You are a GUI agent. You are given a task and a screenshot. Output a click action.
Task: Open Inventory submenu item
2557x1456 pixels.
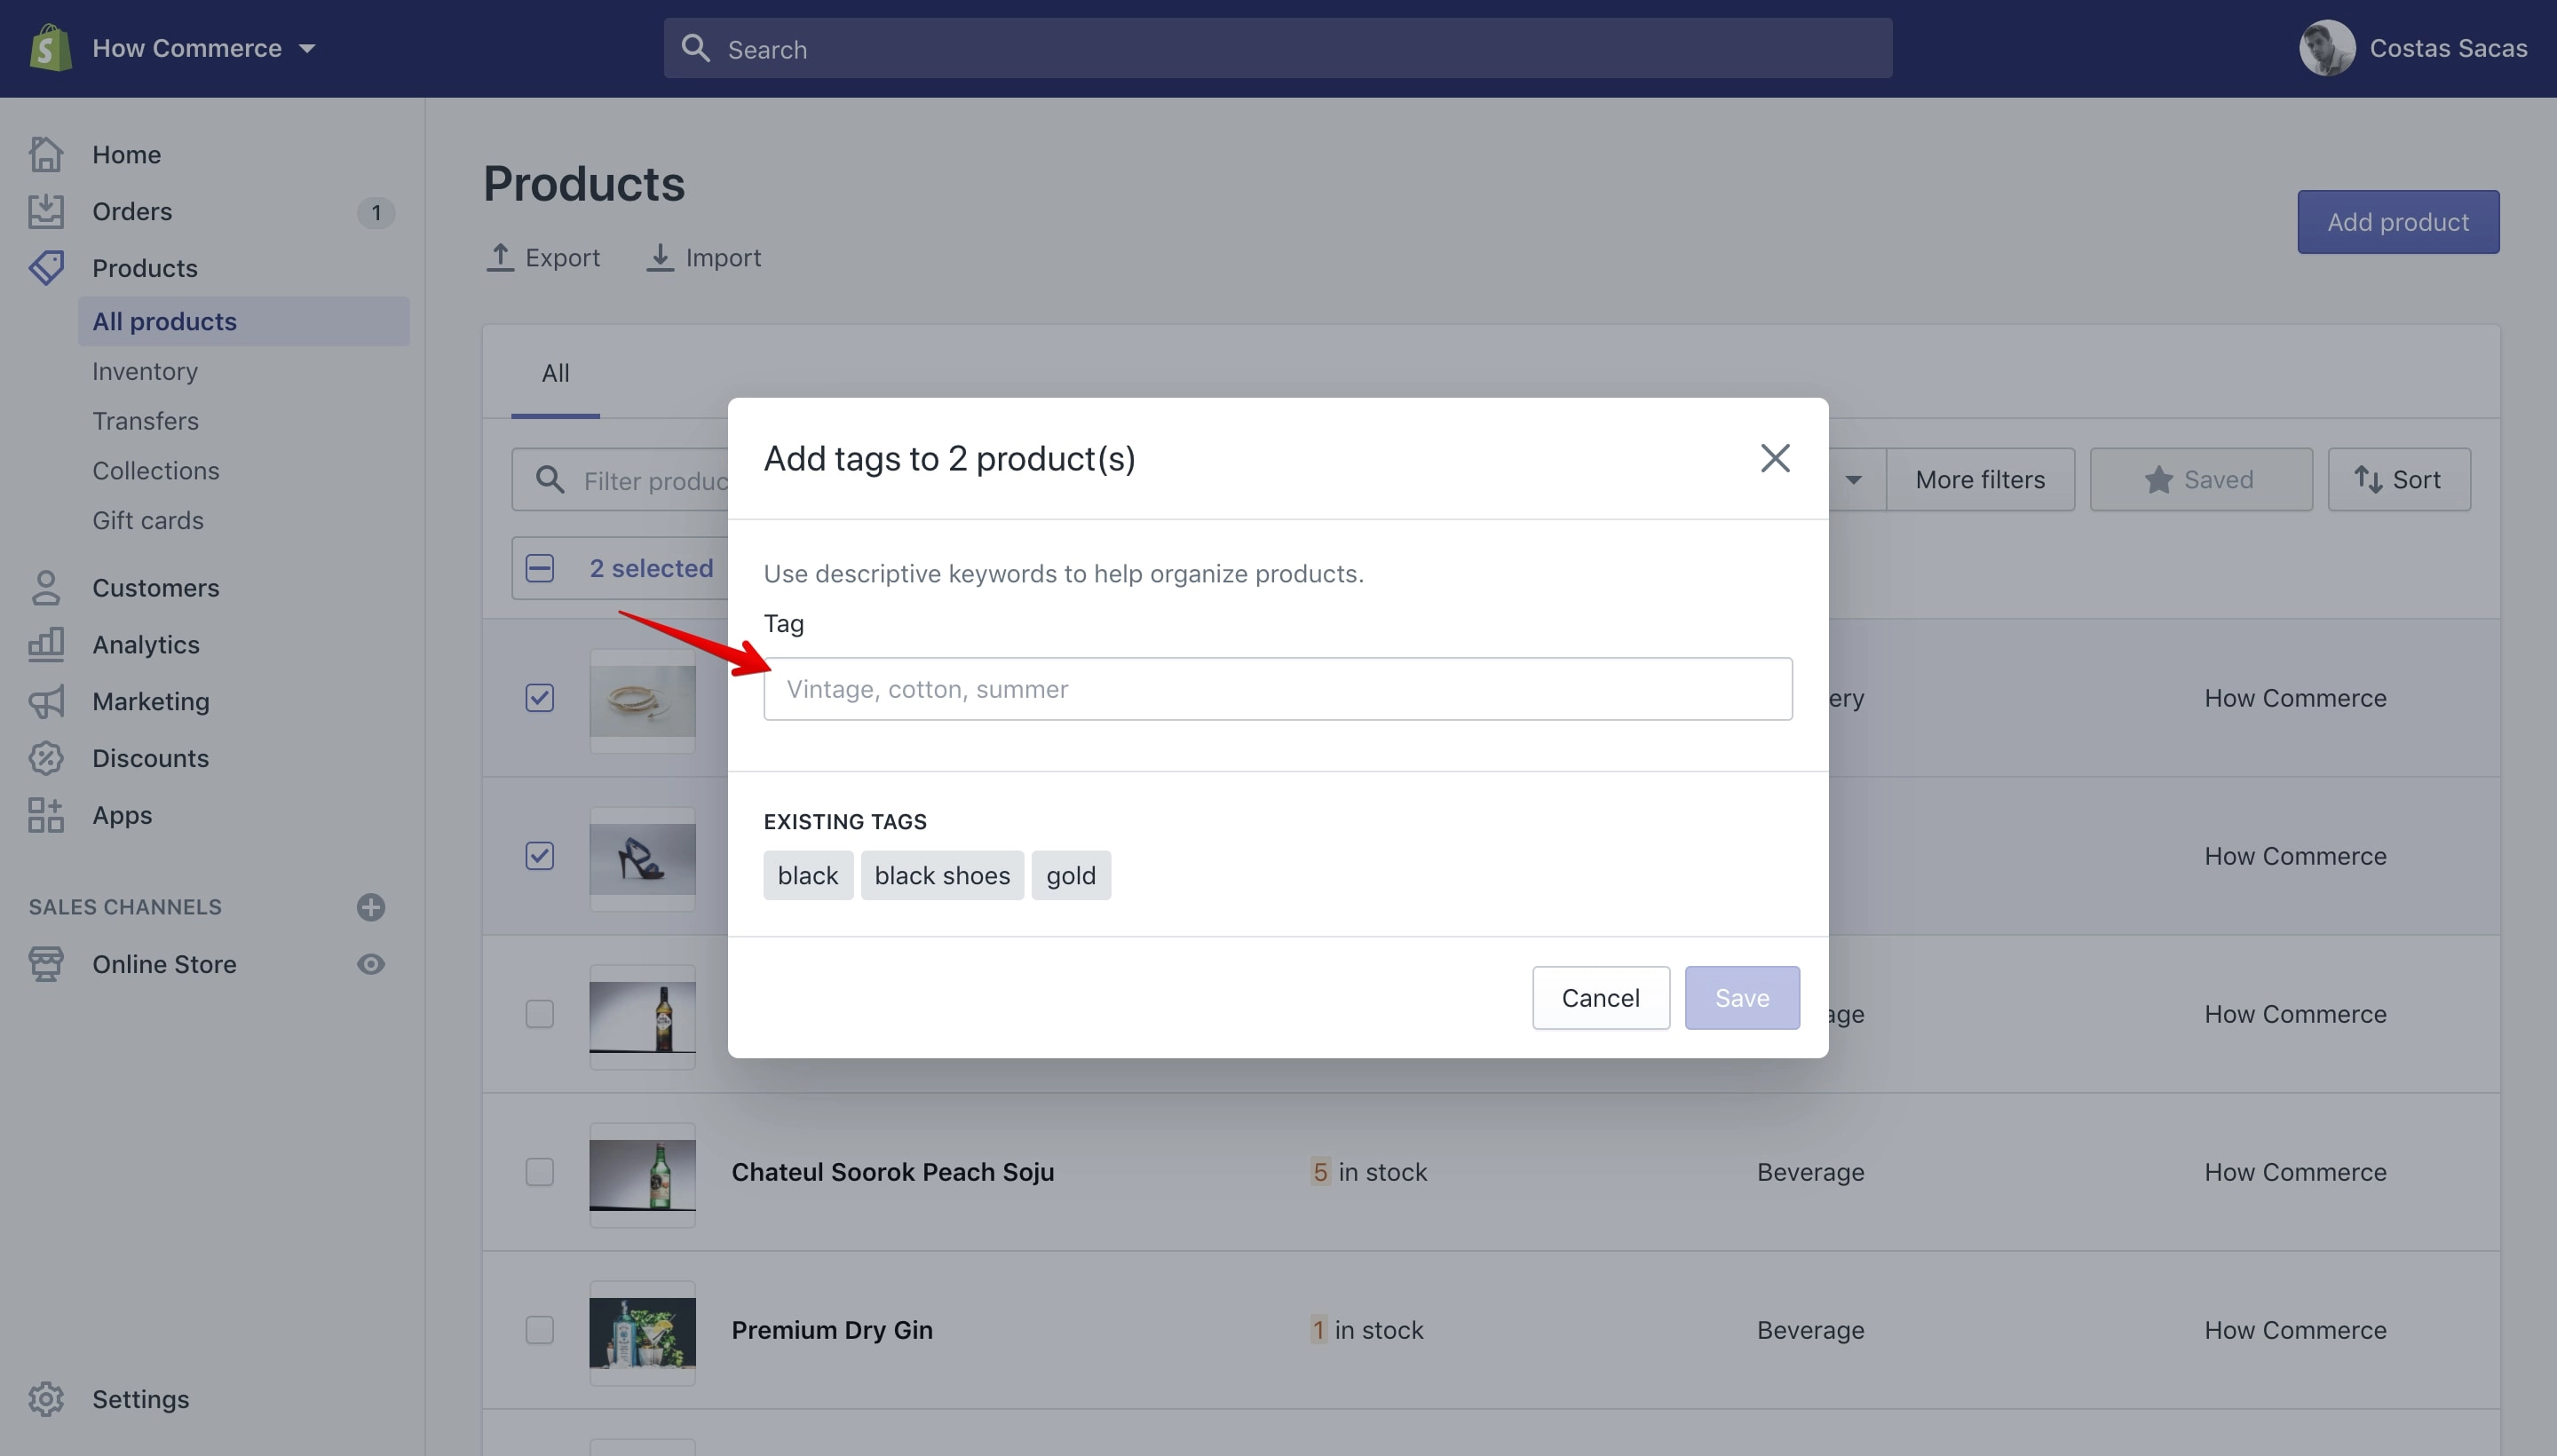click(x=145, y=371)
